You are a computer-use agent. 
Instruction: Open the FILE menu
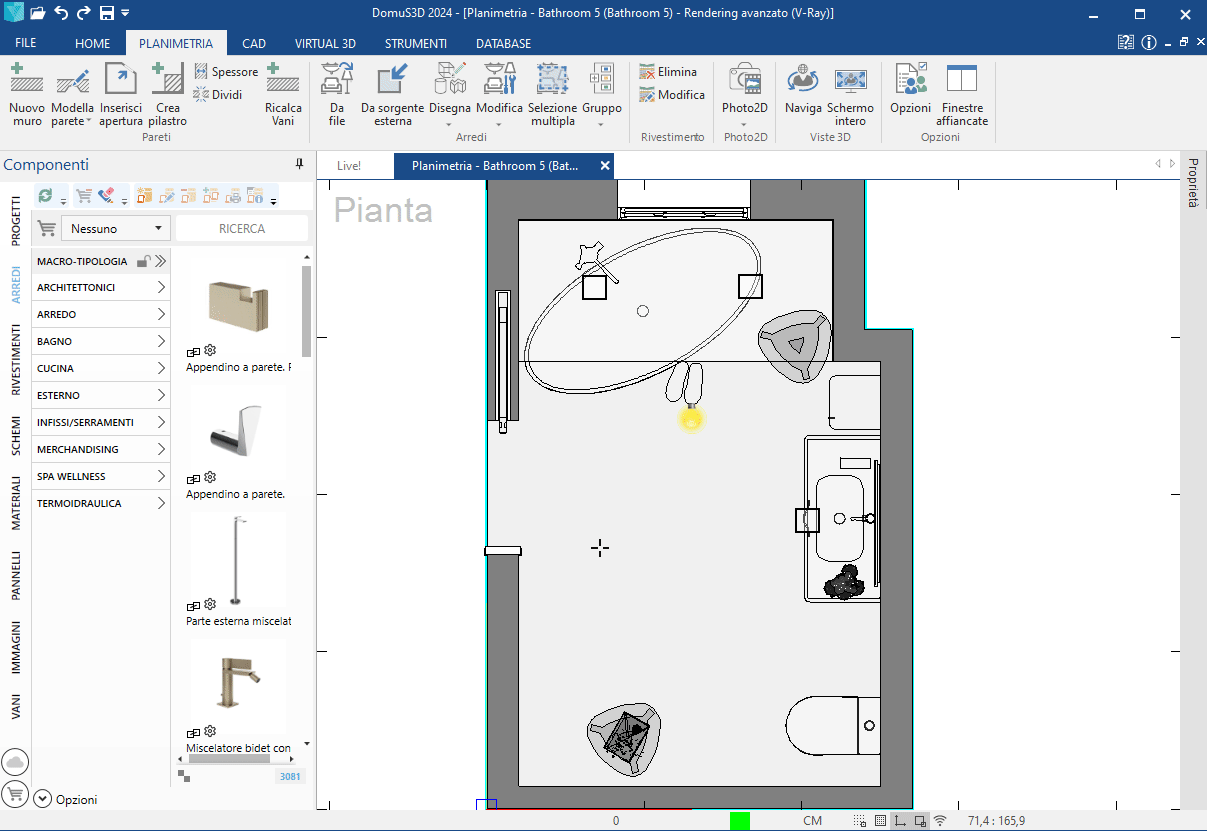coord(26,43)
